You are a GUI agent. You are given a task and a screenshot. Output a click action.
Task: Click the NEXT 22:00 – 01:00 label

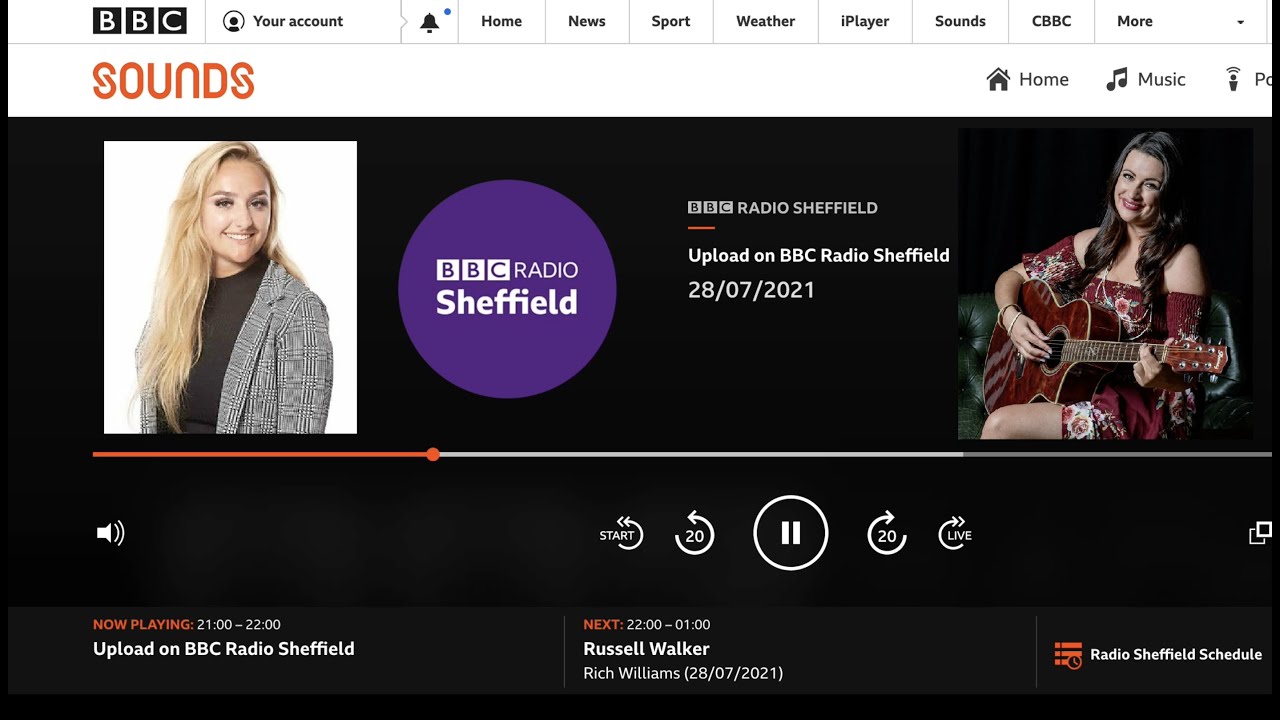647,624
